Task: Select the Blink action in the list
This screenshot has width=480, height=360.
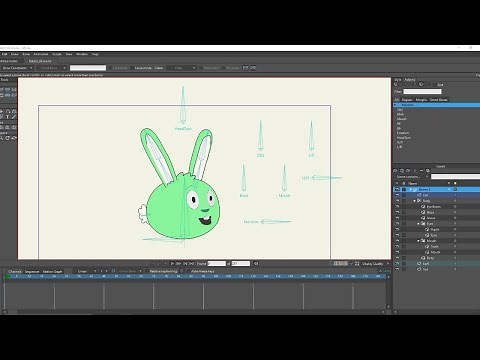Action: click(x=400, y=114)
